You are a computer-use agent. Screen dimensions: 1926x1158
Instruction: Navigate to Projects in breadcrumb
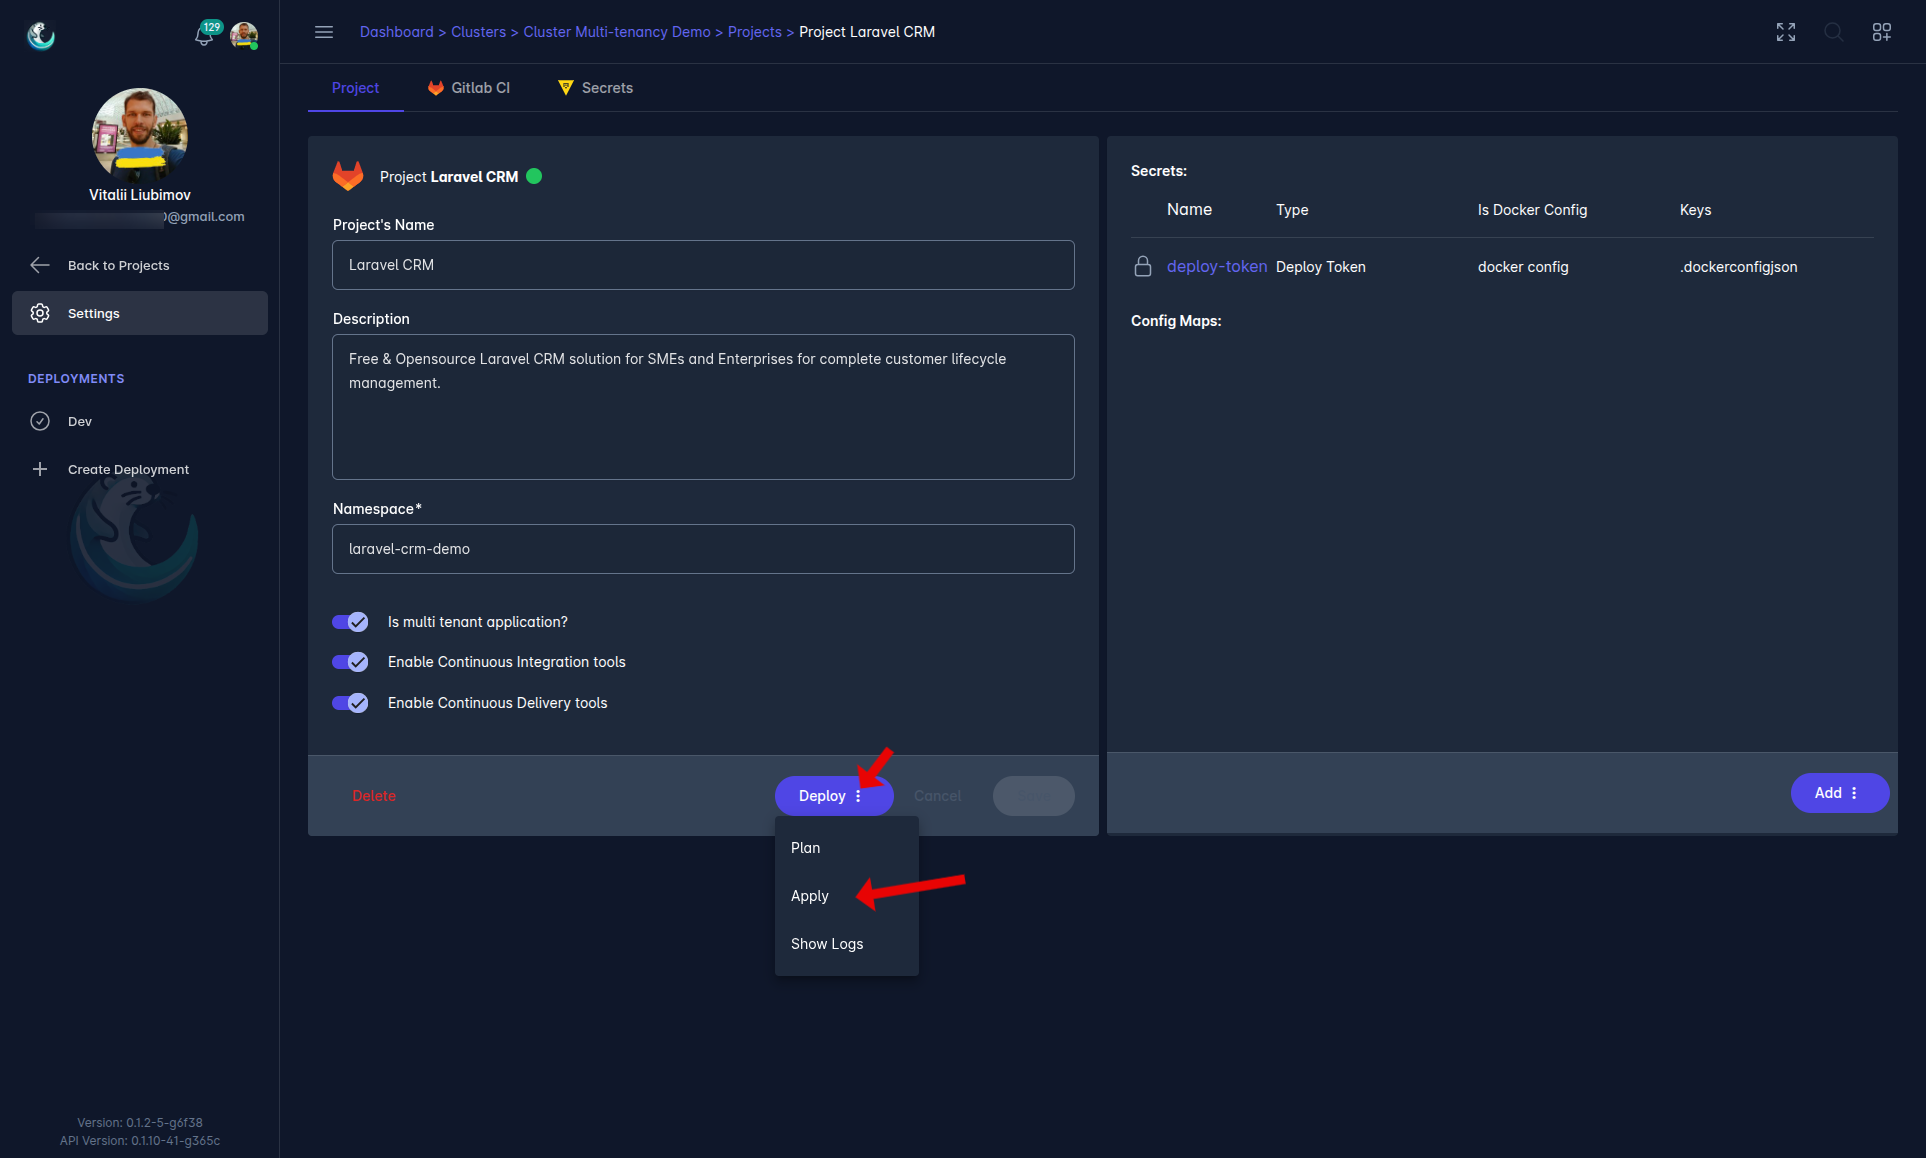pyautogui.click(x=755, y=32)
